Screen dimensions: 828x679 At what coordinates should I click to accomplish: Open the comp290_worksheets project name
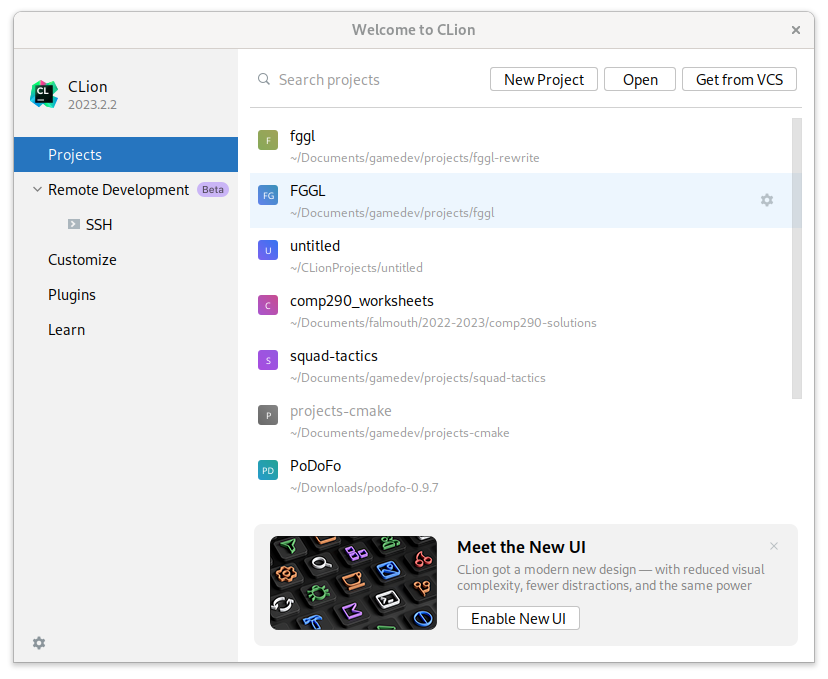pos(362,301)
